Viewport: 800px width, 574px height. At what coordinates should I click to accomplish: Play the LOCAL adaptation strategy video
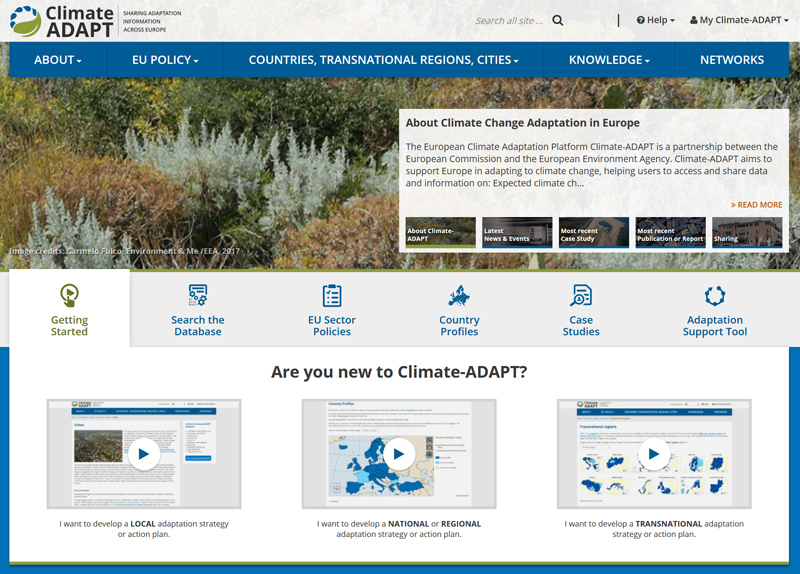tap(144, 454)
